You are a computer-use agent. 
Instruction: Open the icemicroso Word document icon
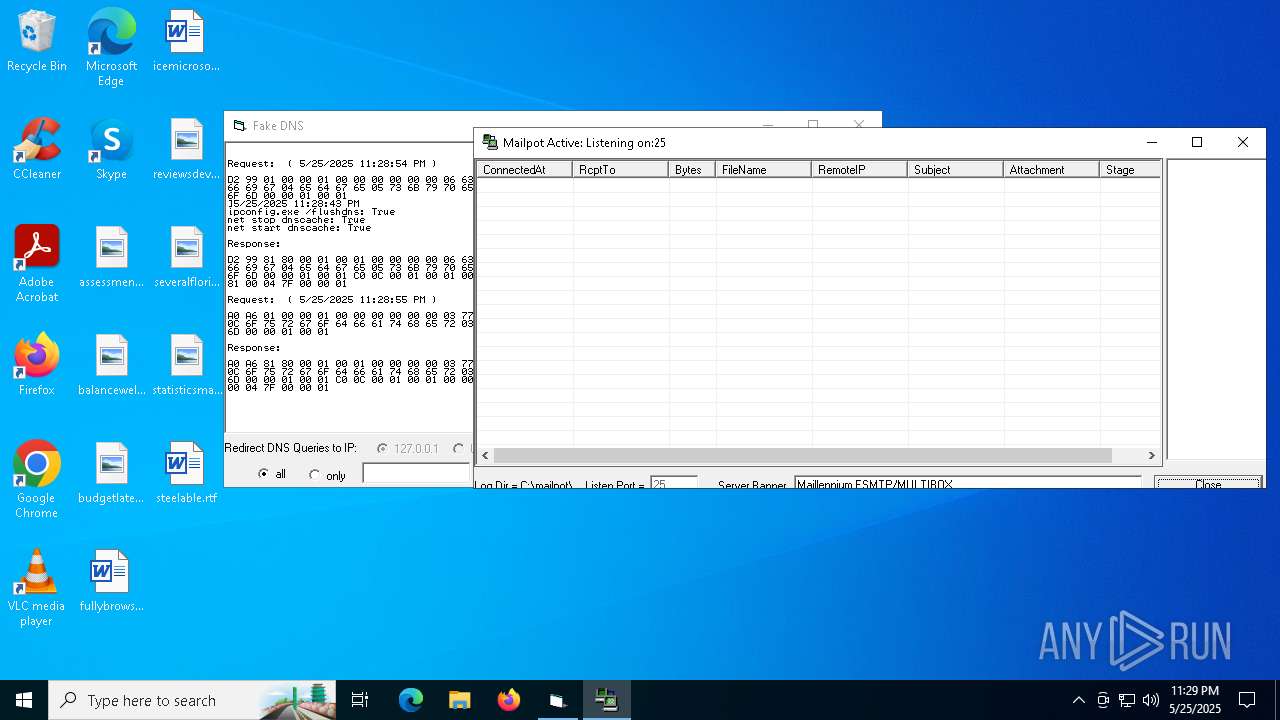[x=186, y=41]
